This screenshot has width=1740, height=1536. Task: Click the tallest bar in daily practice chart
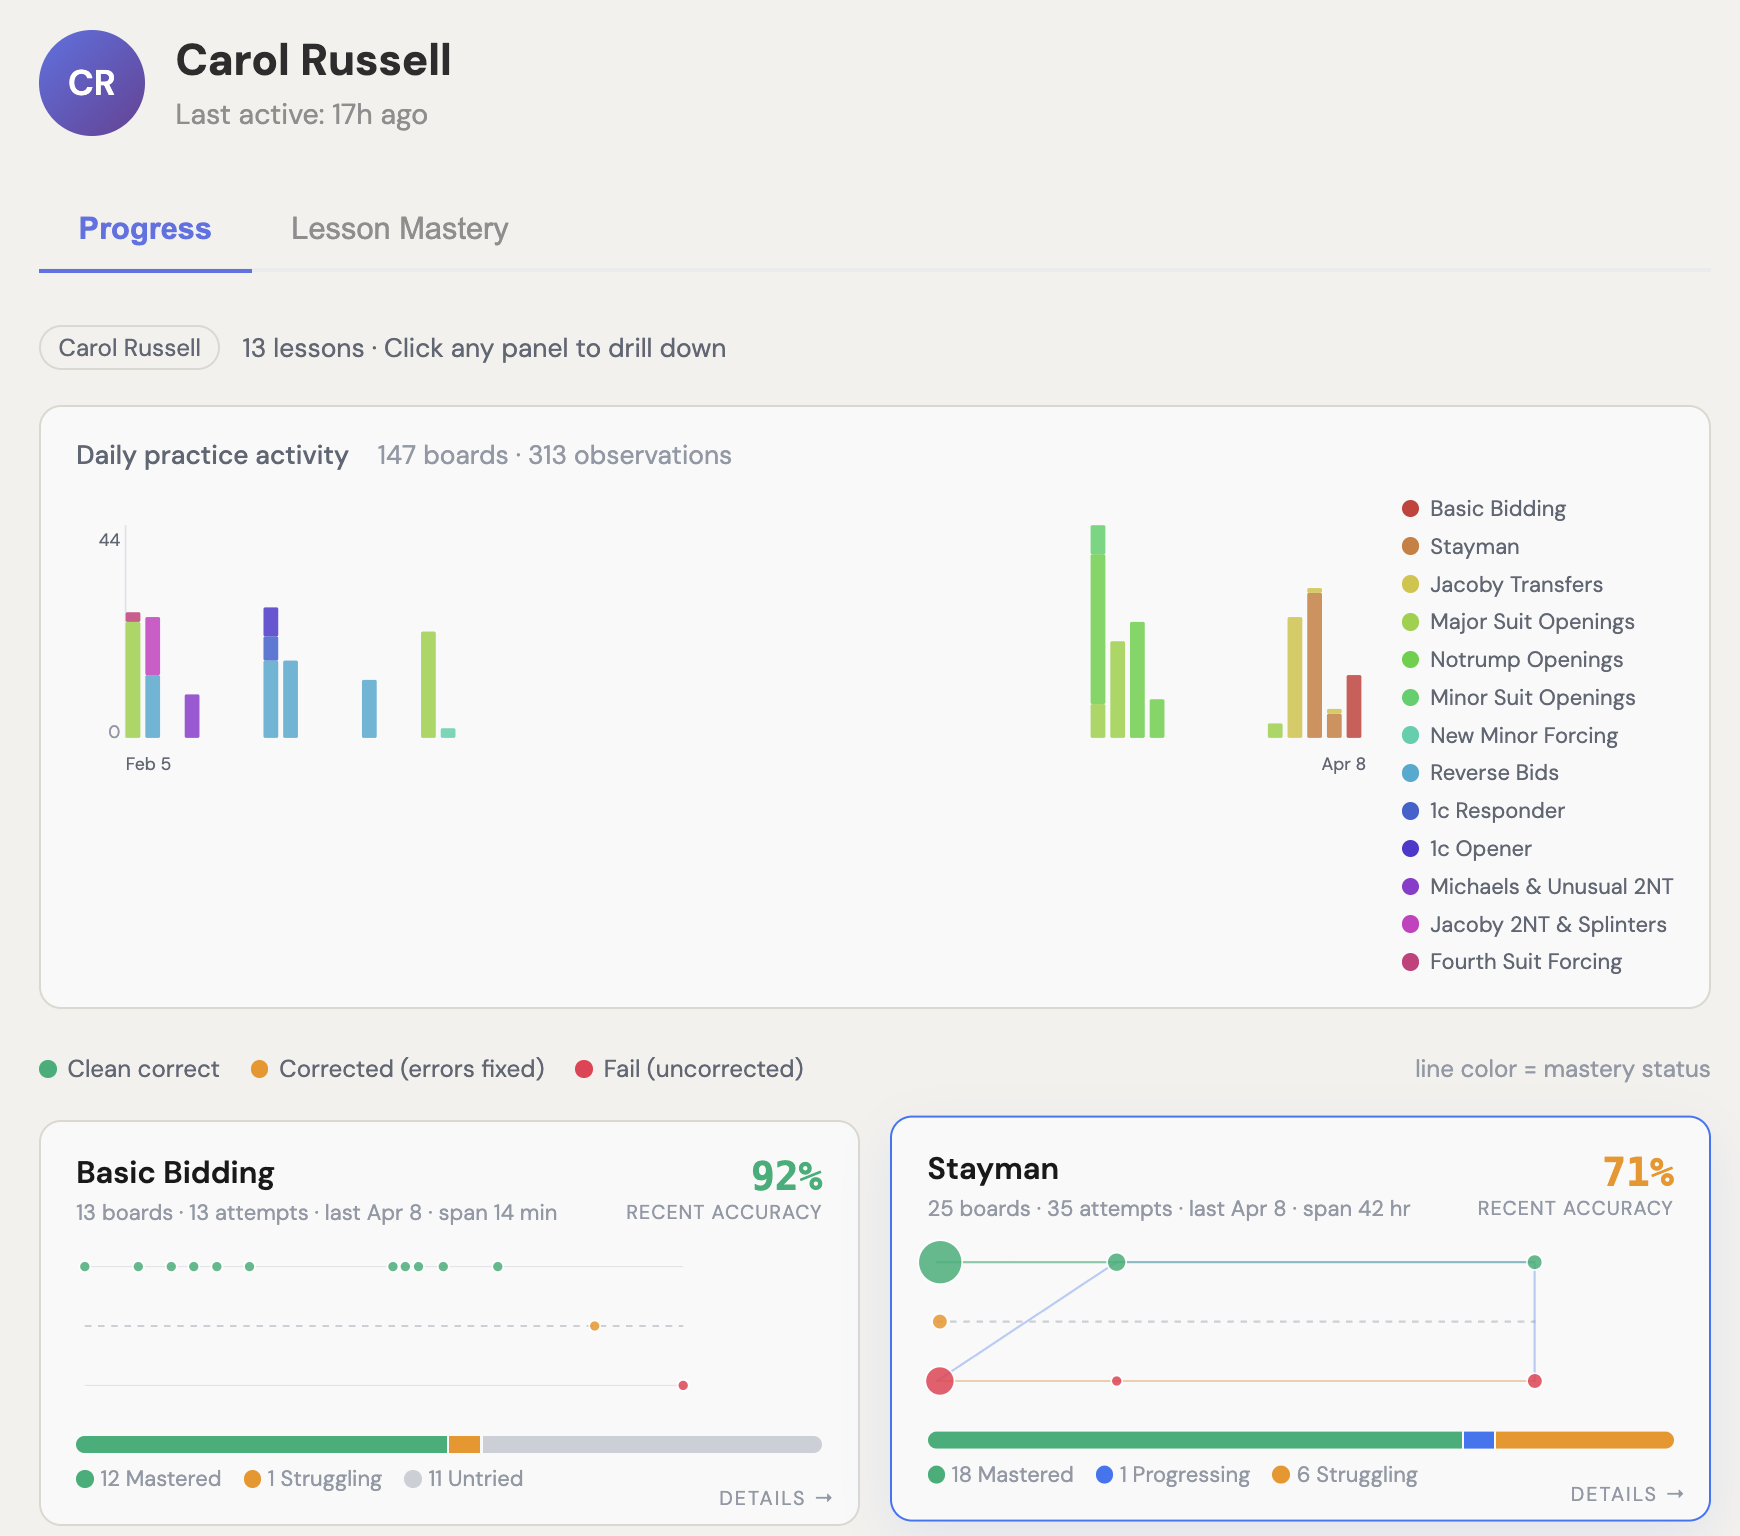point(1096,630)
